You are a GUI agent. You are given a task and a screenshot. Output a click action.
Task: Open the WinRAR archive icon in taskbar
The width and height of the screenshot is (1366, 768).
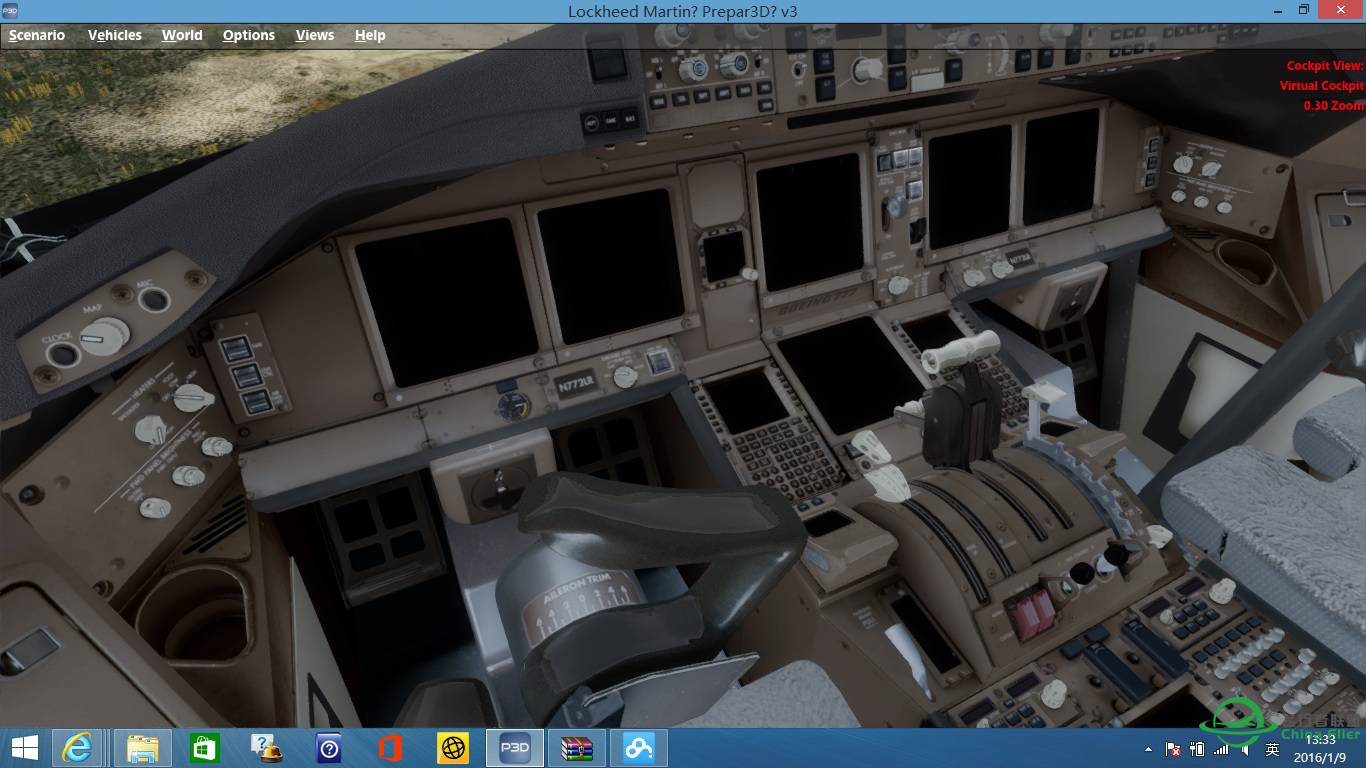pos(577,748)
